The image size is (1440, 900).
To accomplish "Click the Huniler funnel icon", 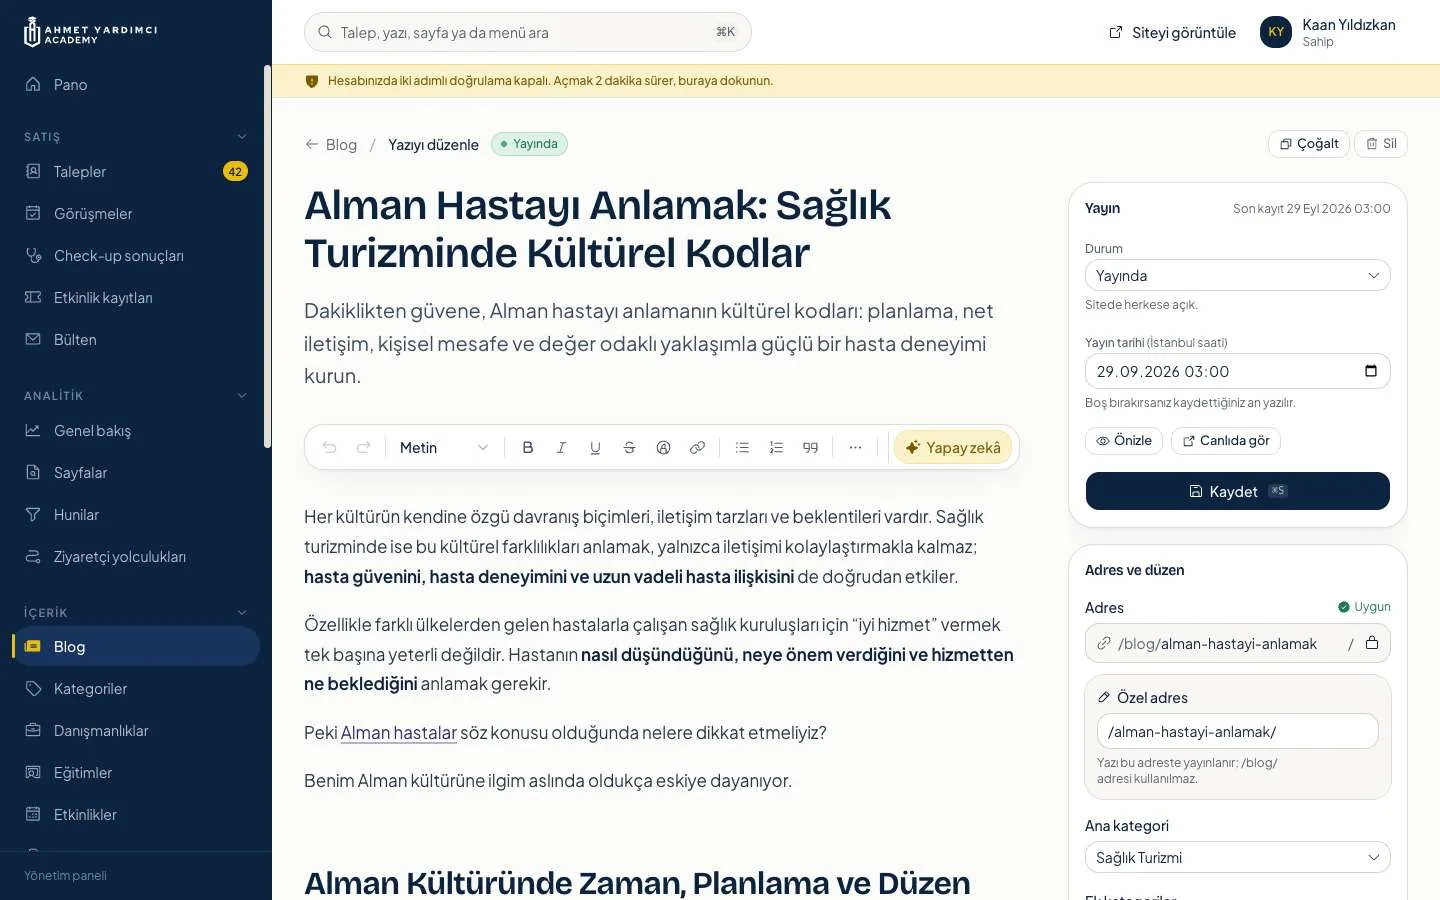I will 33,514.
